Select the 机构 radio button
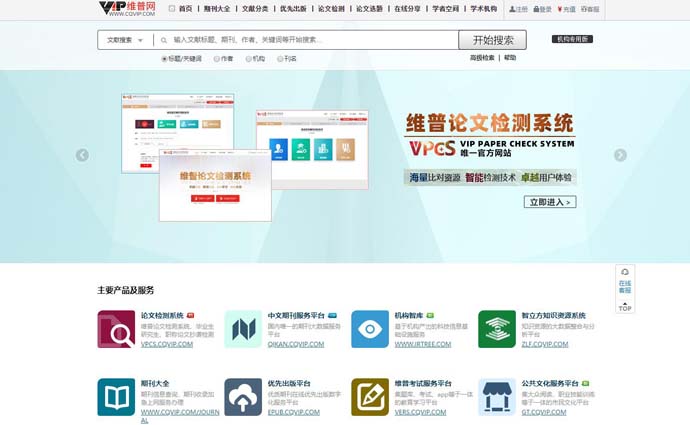 (x=249, y=59)
